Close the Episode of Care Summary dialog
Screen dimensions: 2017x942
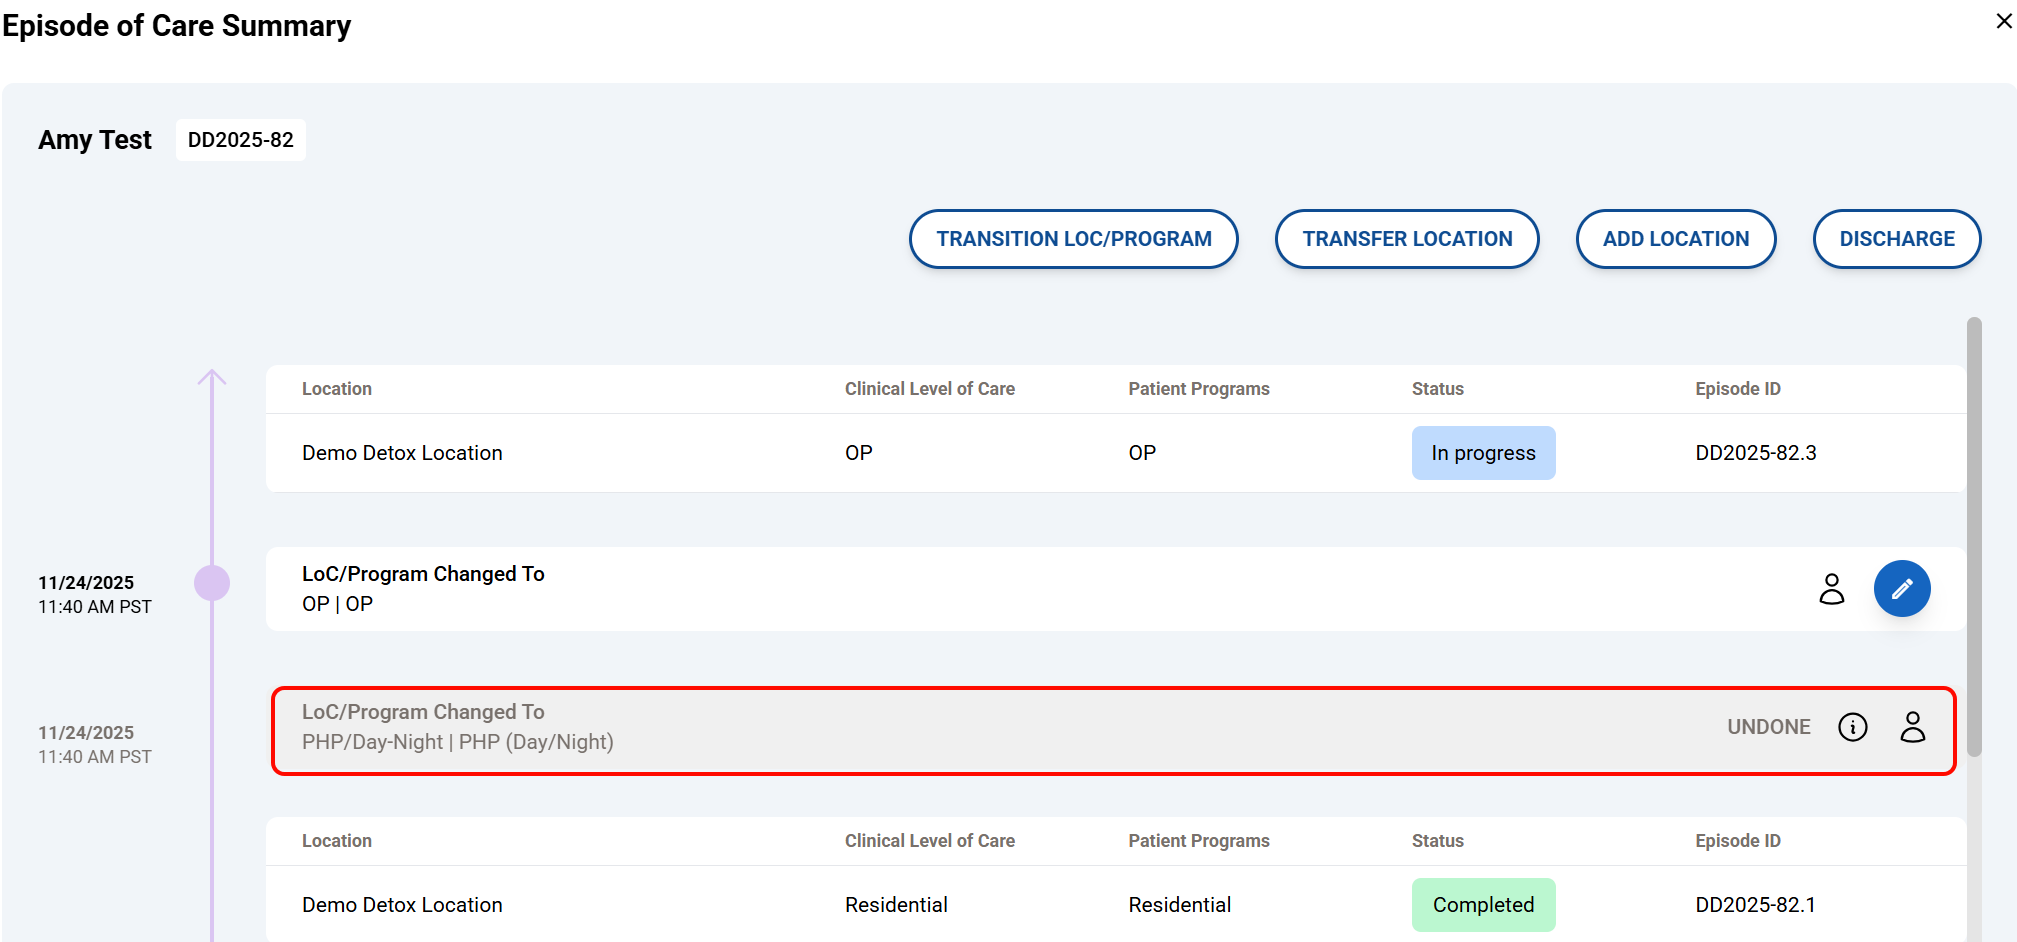click(x=2003, y=21)
